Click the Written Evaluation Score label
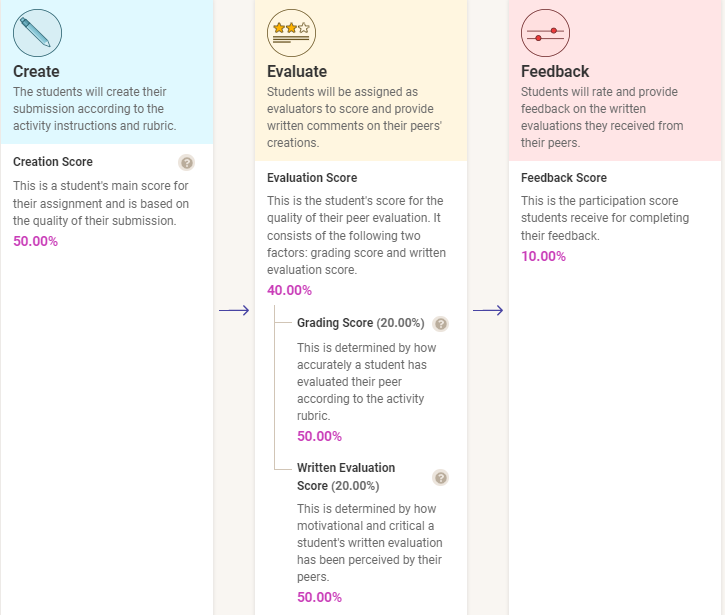 pos(345,477)
